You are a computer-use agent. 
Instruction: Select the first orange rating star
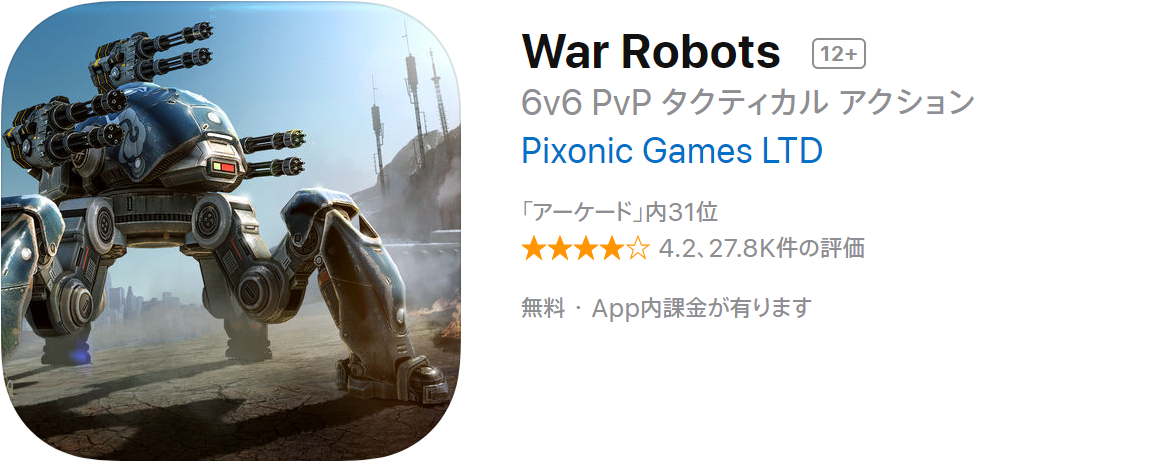[x=533, y=249]
